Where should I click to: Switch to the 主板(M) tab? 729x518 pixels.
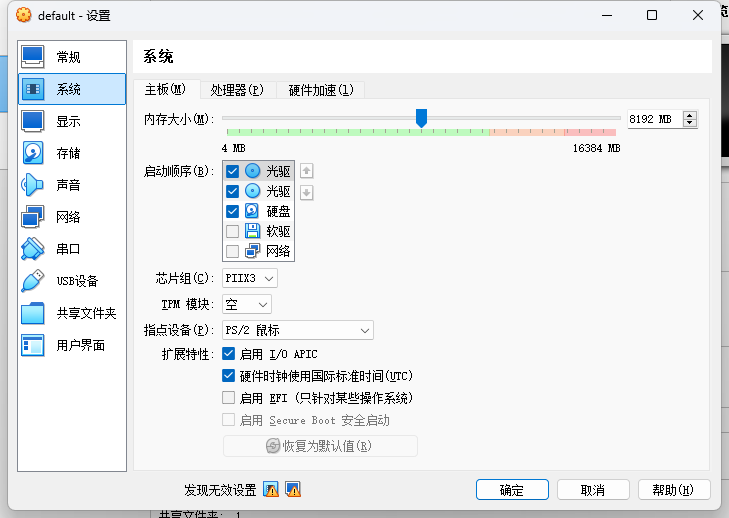[165, 89]
